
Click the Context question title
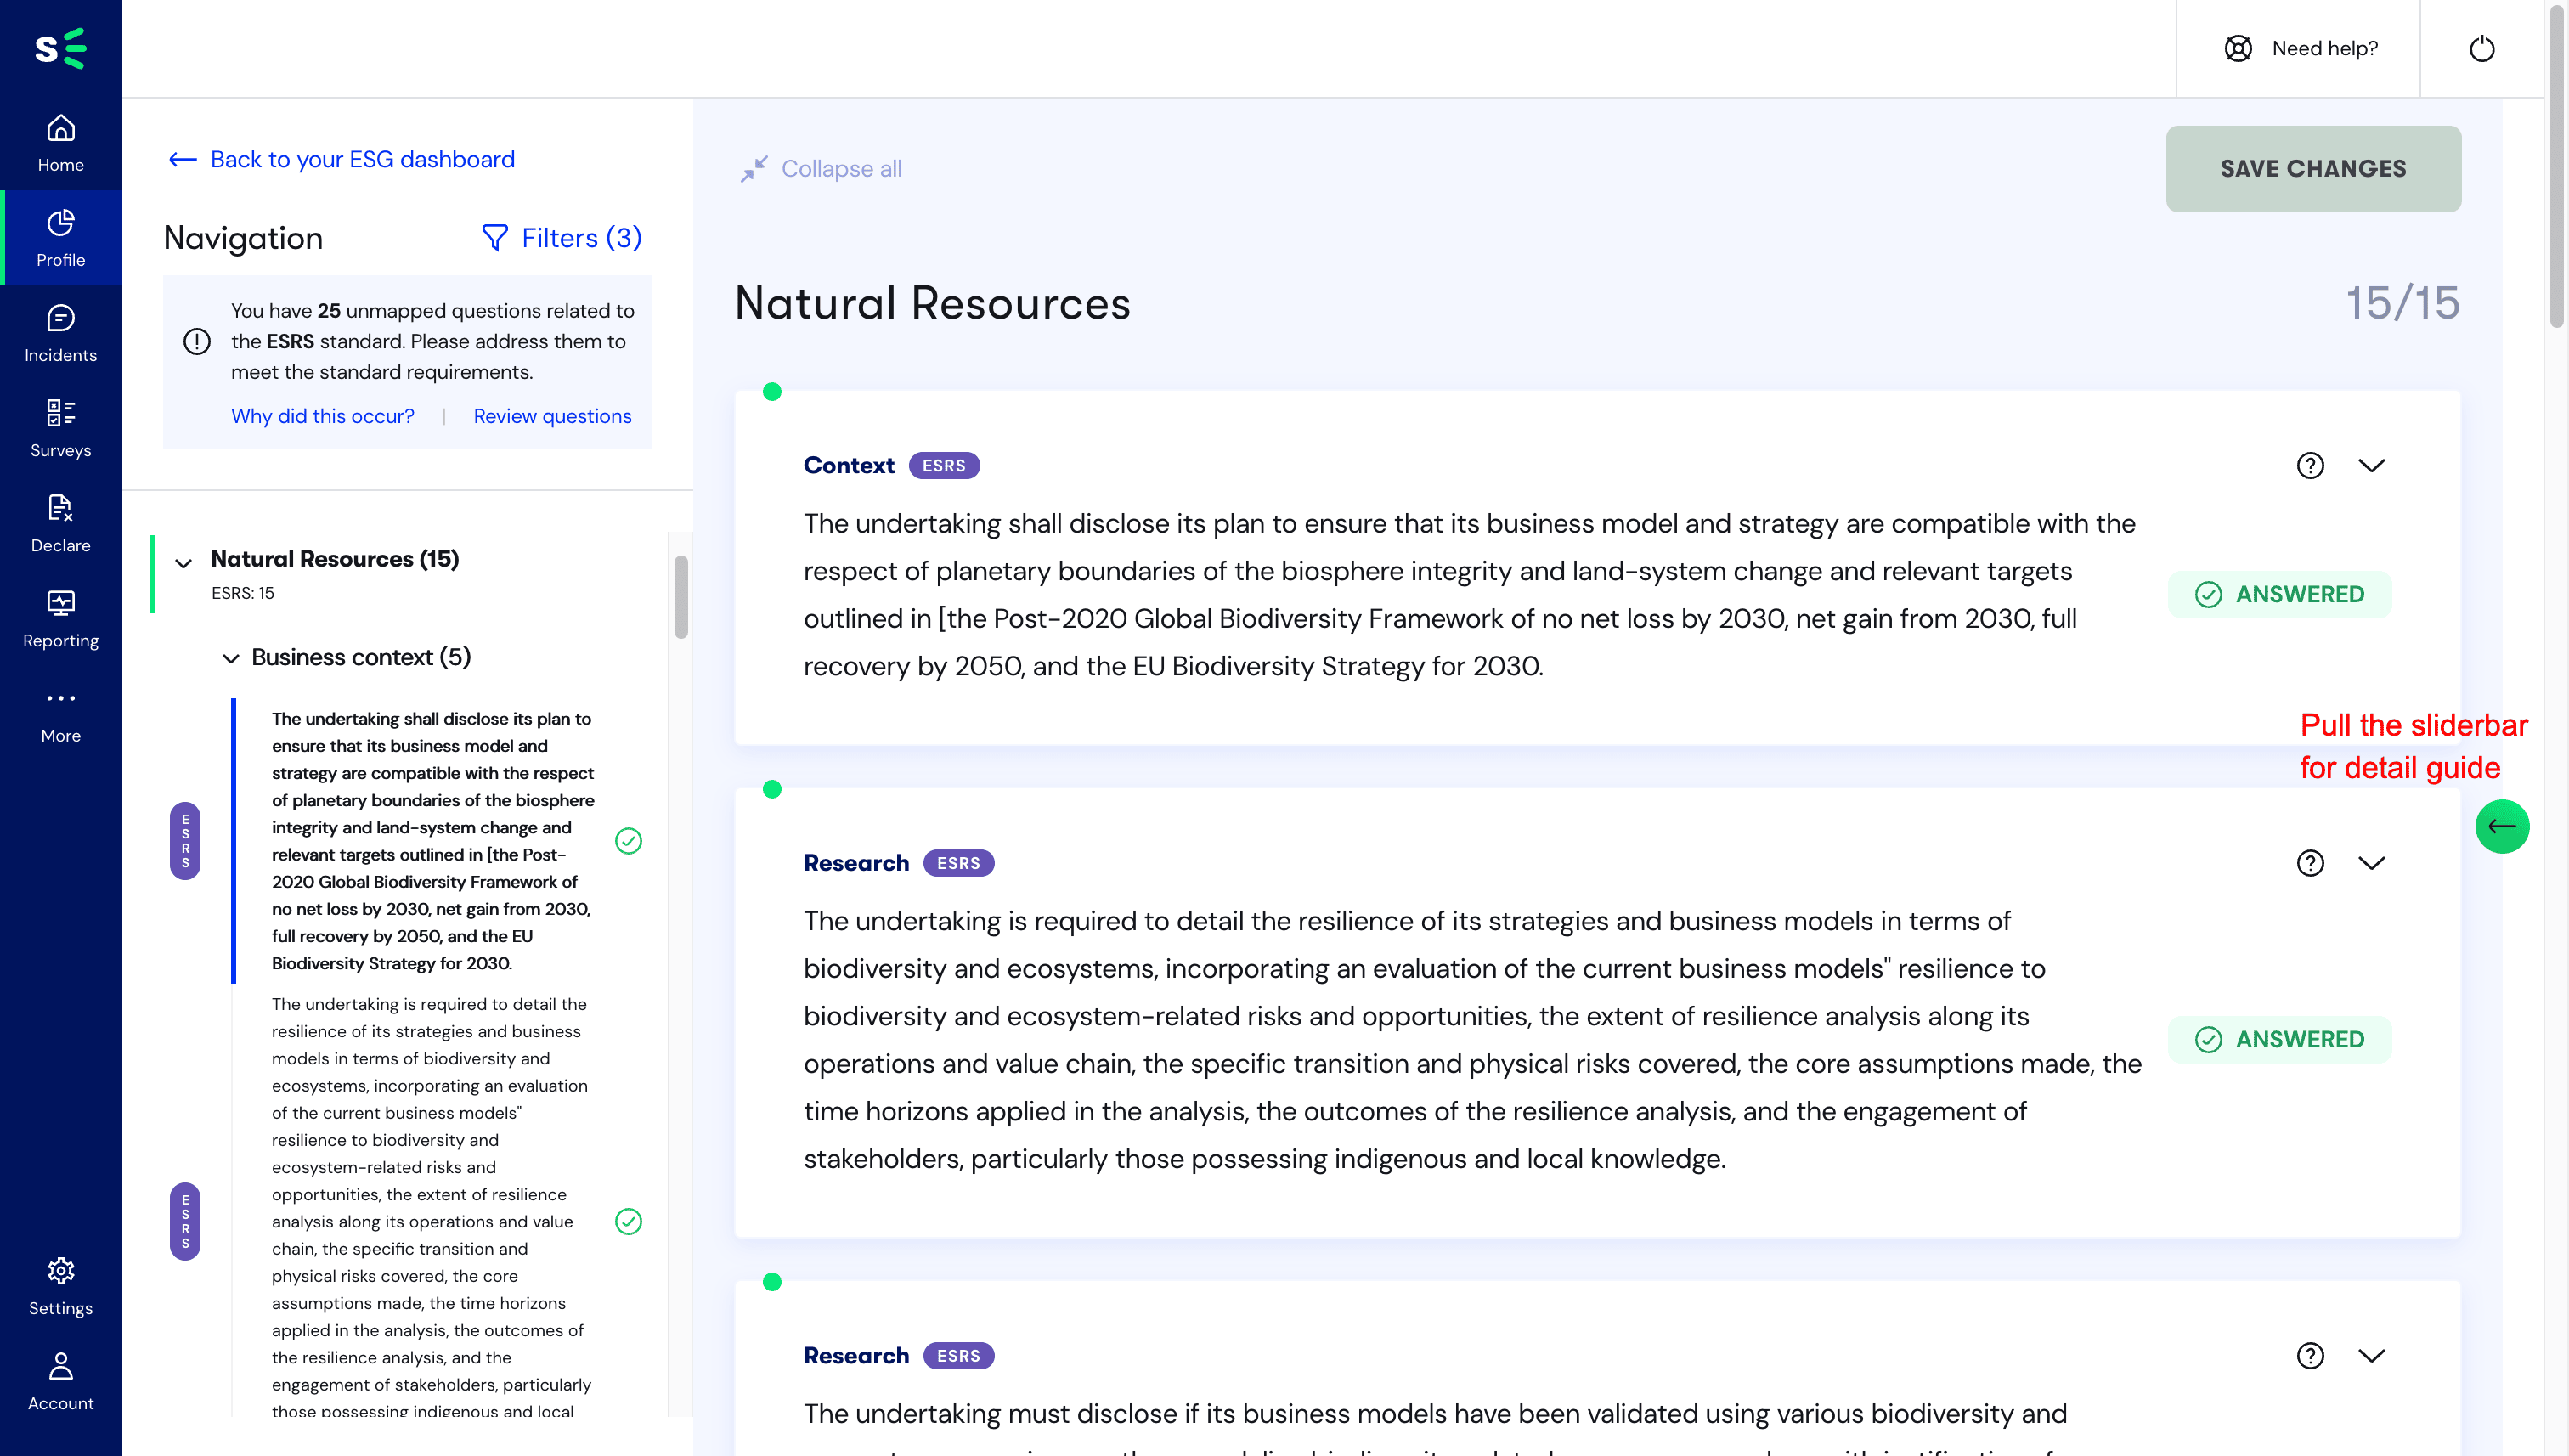848,465
